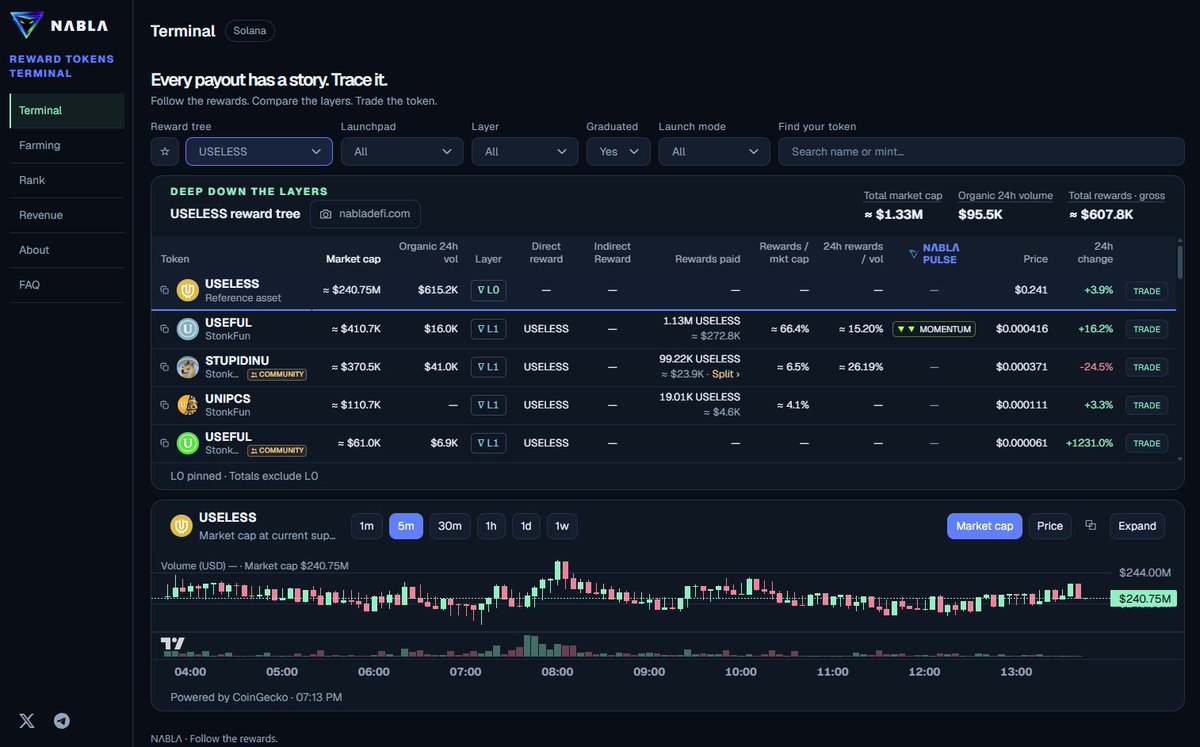Copy address icon for USEFUL $61.0K row

[x=165, y=443]
